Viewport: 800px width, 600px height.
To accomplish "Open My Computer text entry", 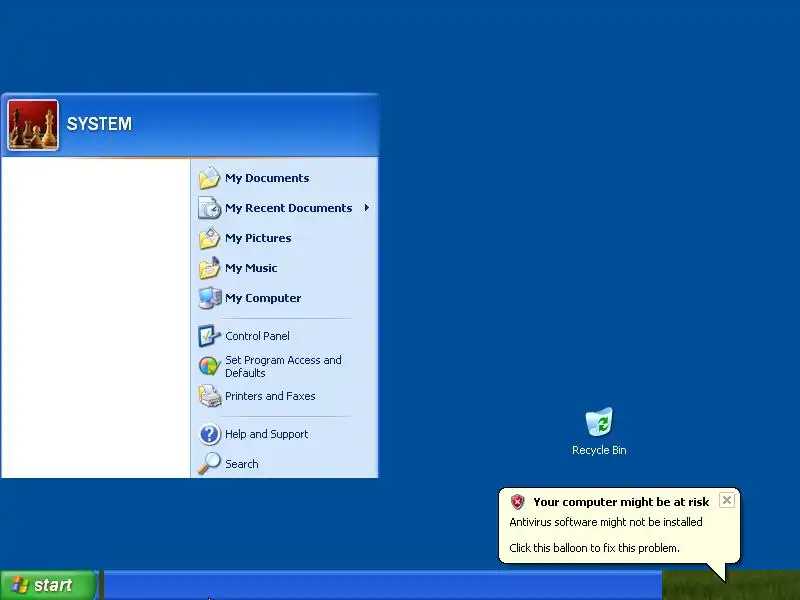I will pyautogui.click(x=263, y=298).
